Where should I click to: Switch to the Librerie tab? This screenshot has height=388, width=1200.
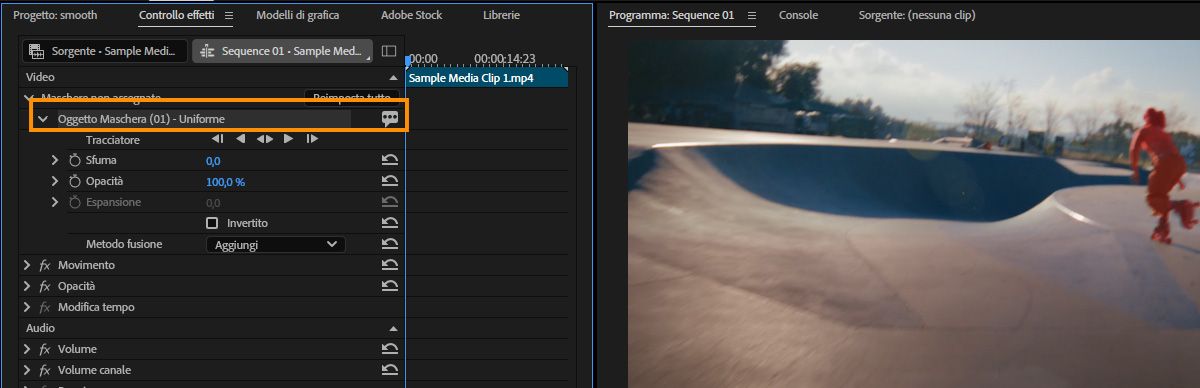pyautogui.click(x=501, y=15)
